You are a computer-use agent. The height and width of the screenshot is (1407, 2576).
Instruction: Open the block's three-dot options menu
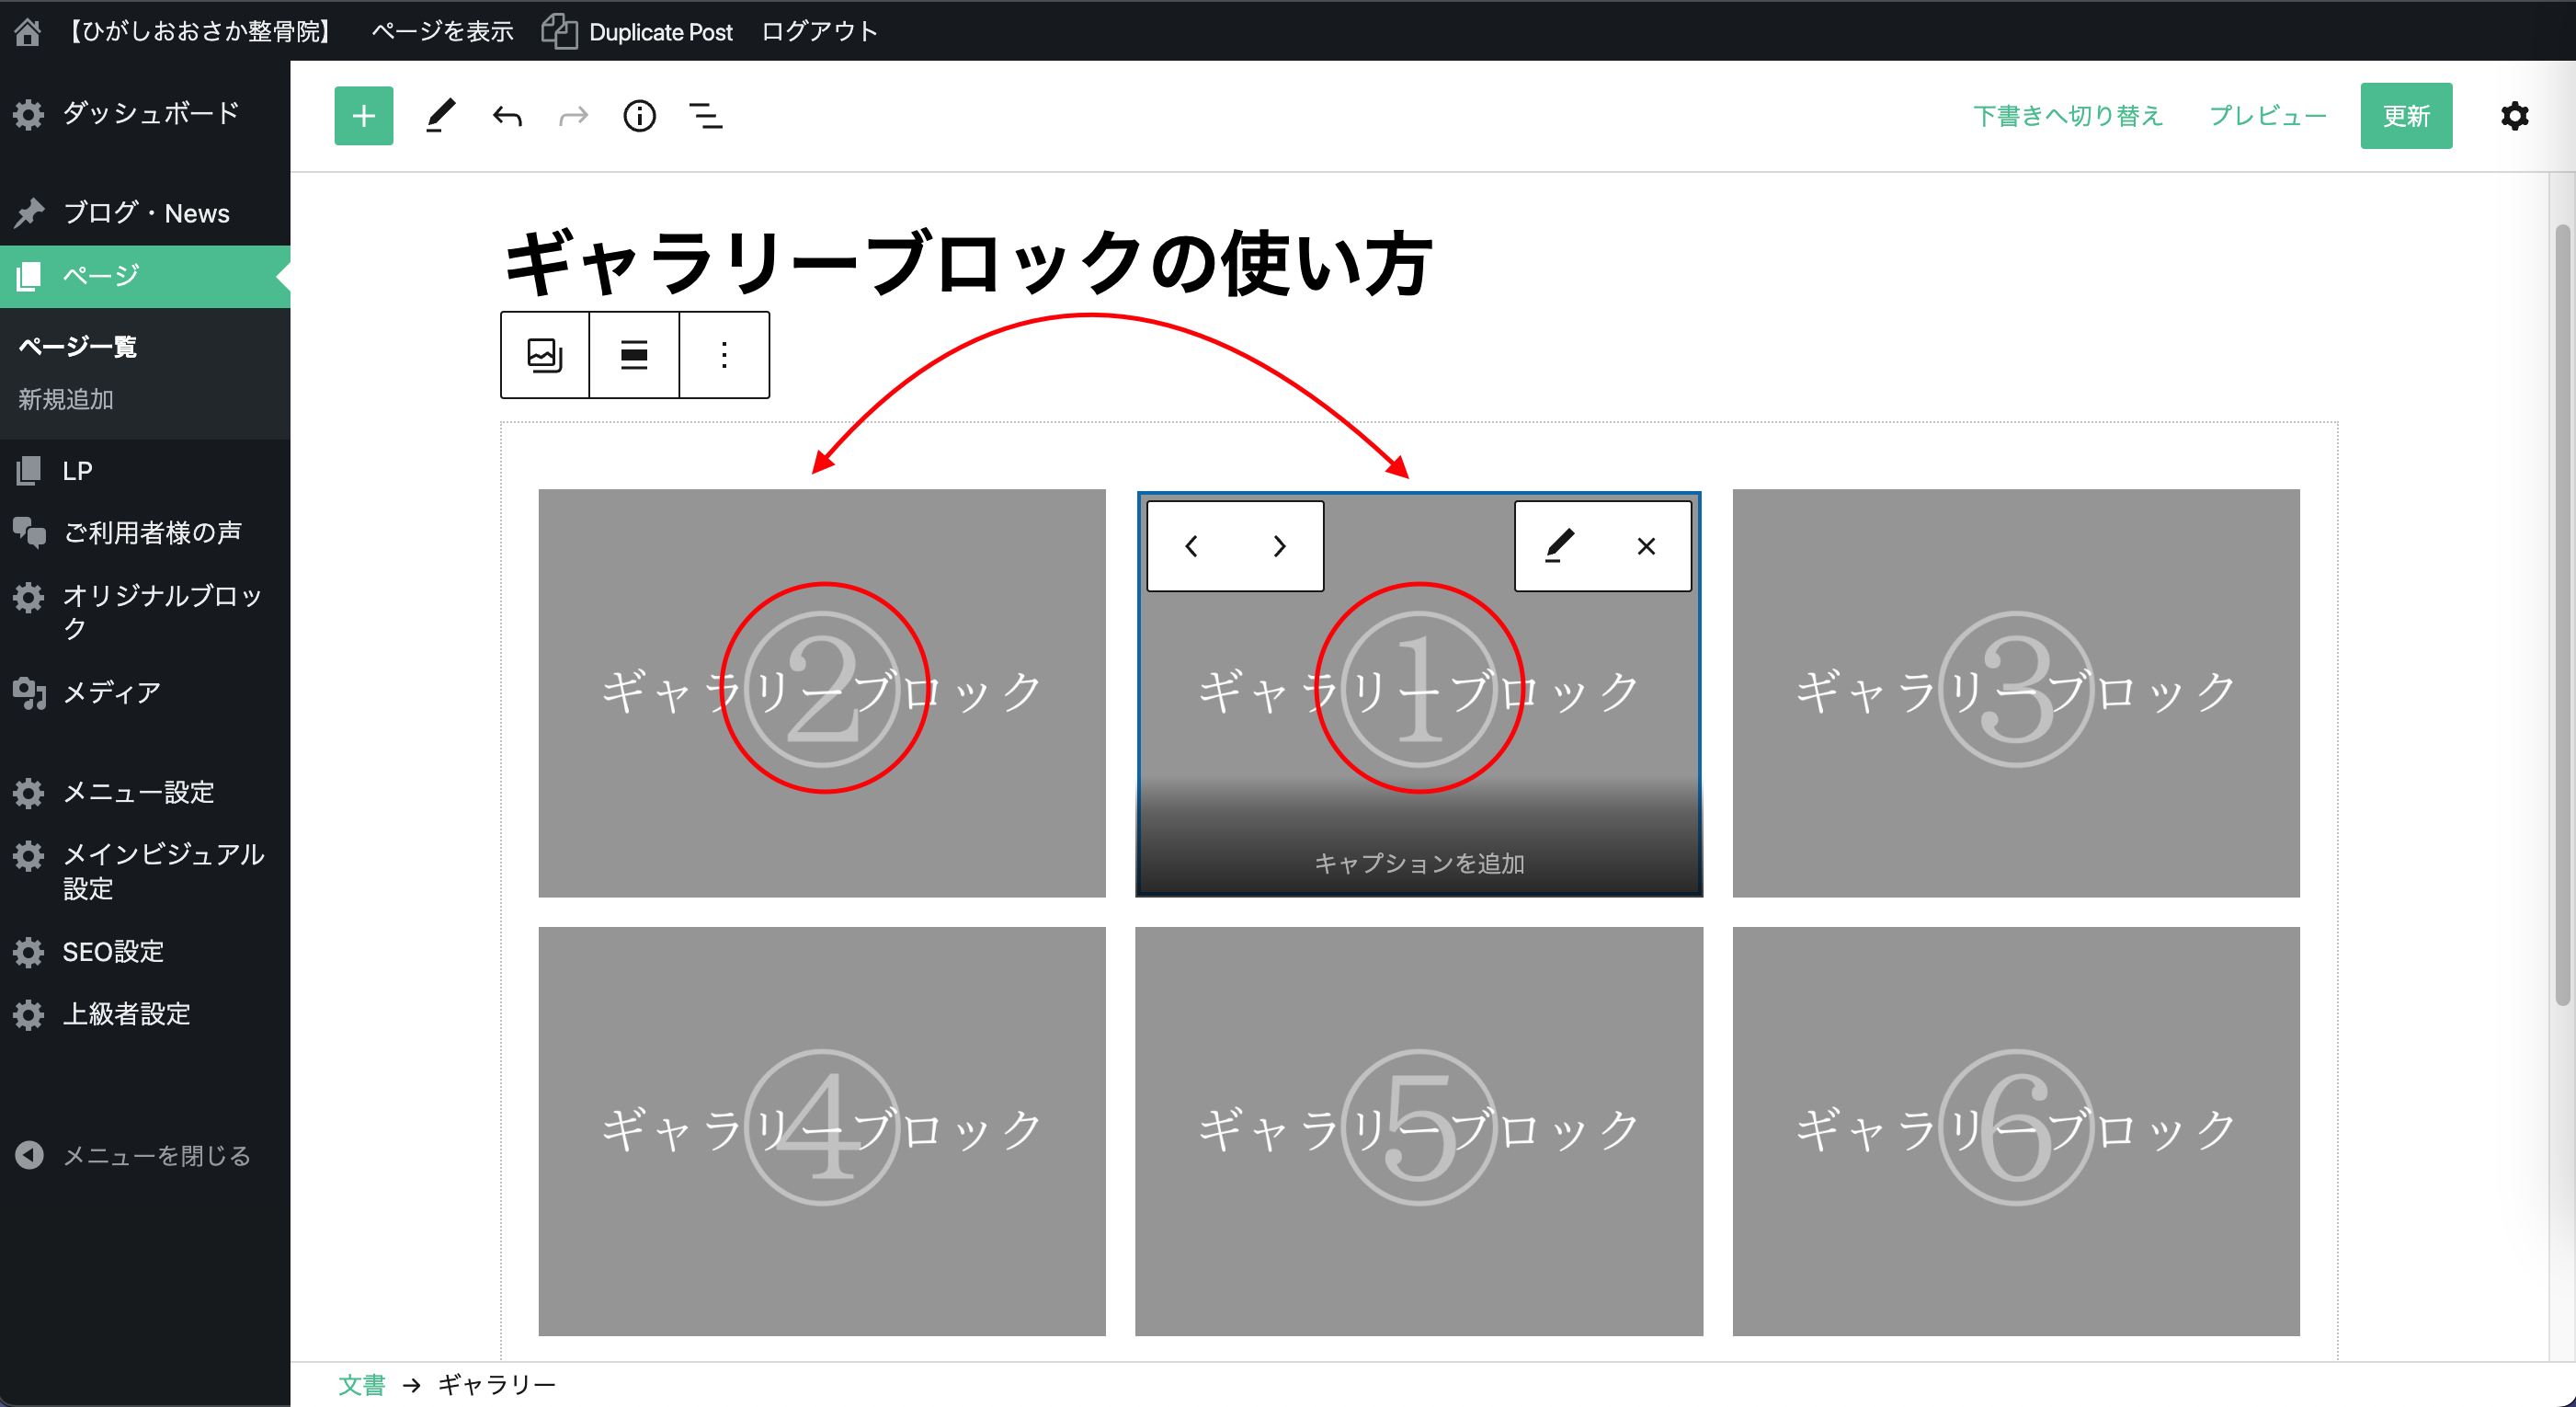pos(724,355)
